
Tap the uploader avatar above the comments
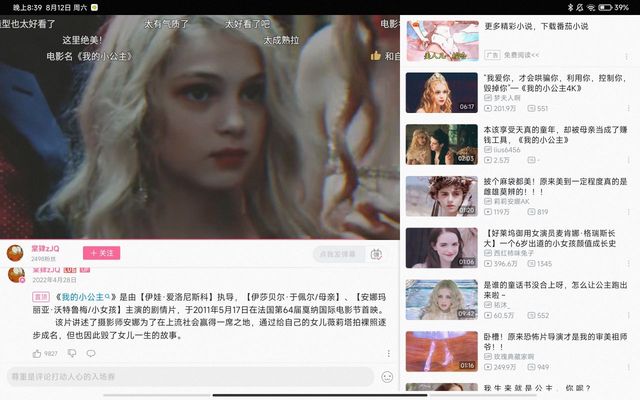[x=15, y=253]
